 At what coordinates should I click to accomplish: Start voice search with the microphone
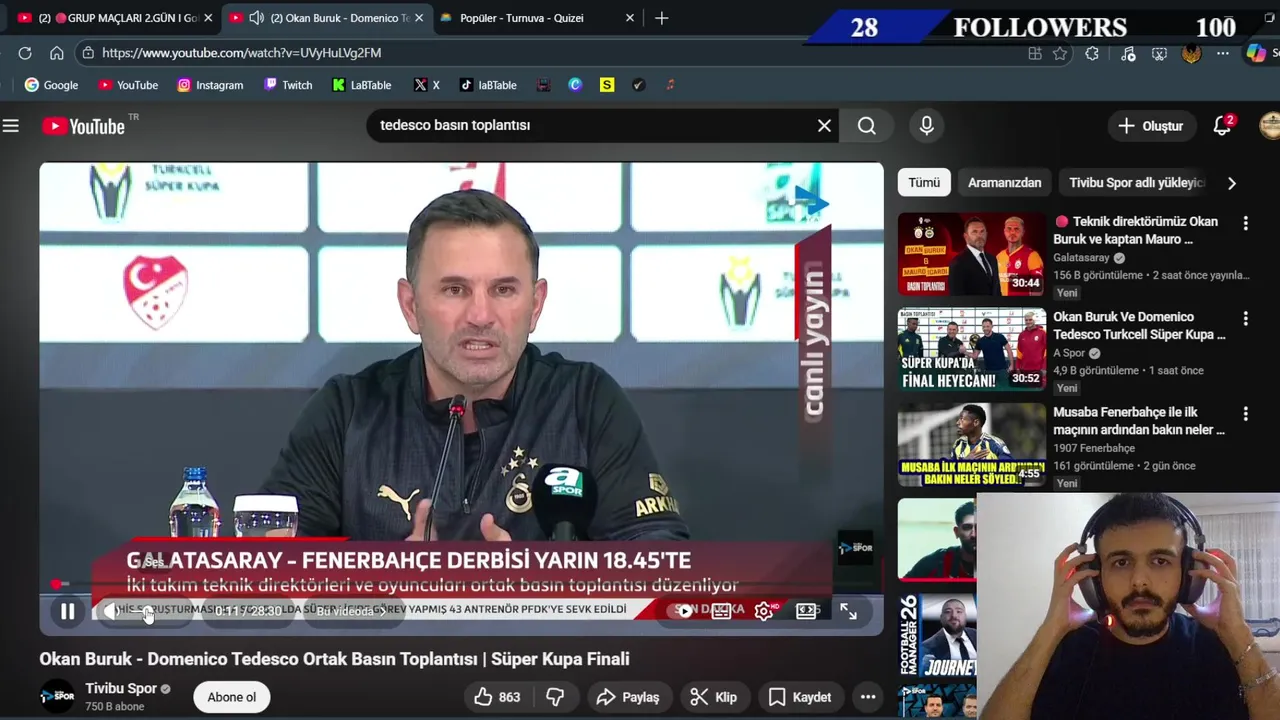pos(927,126)
